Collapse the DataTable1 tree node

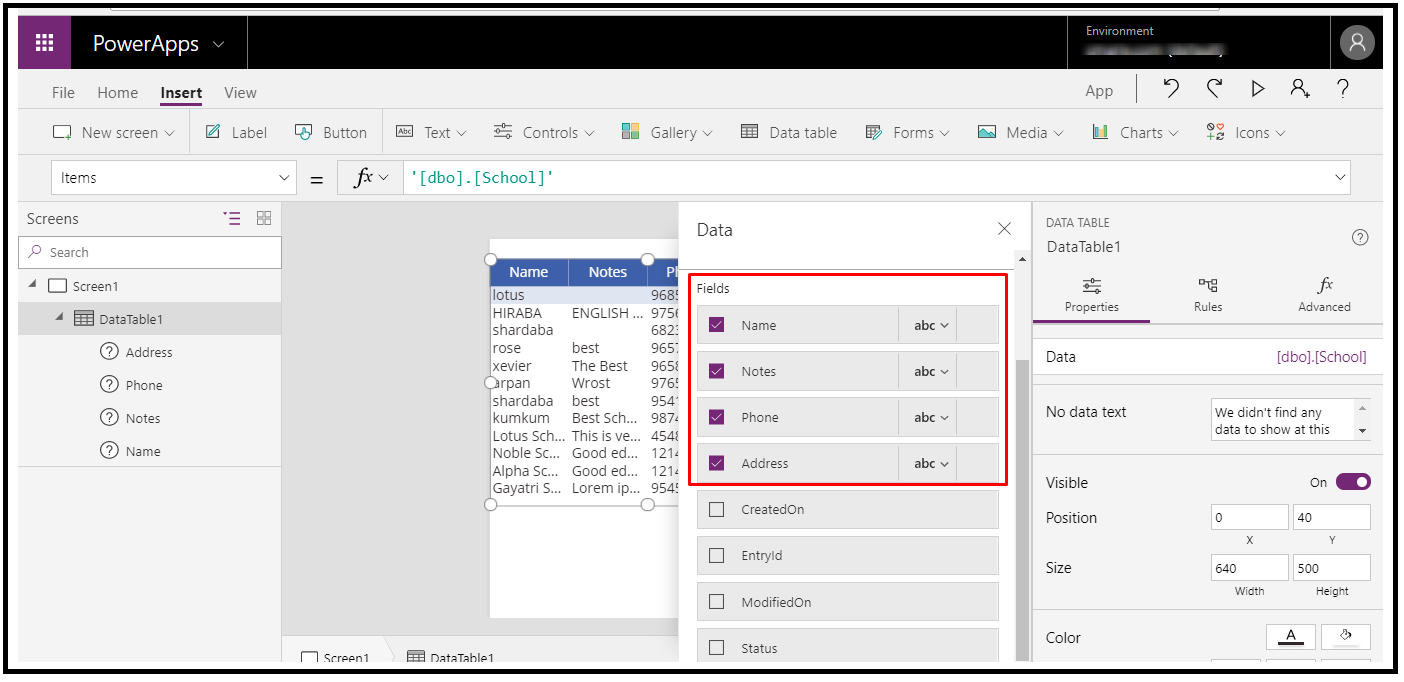58,318
